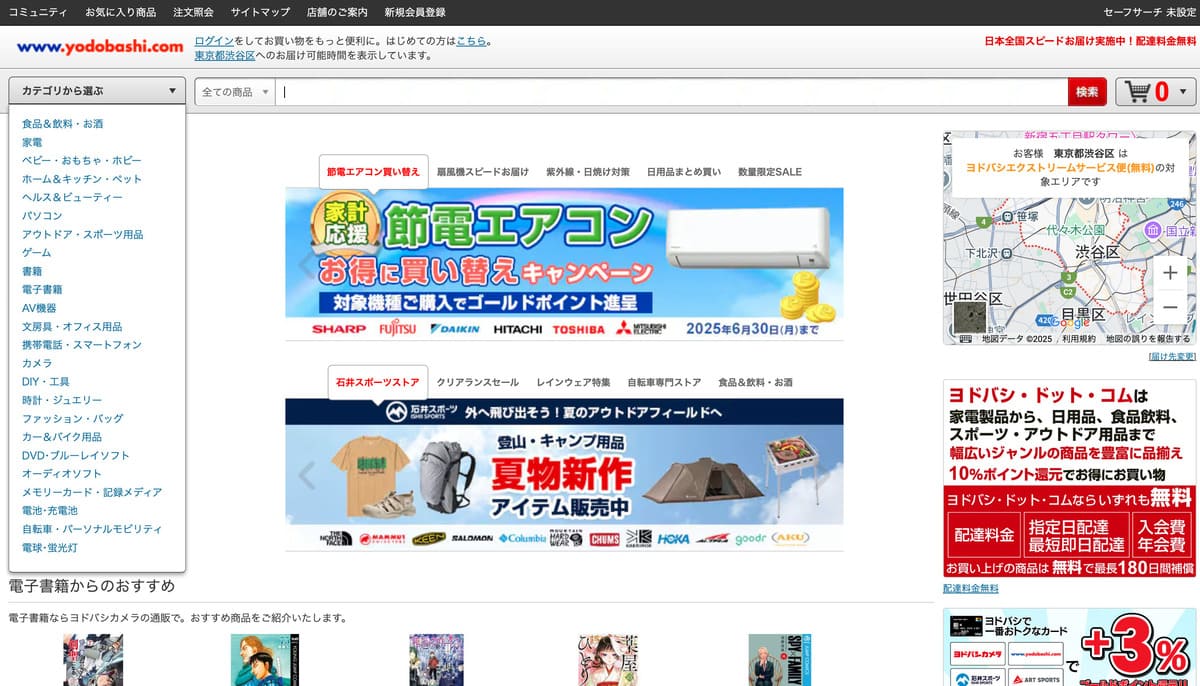Image resolution: width=1200 pixels, height=686 pixels.
Task: Open the +3% card promotion banner
Action: (1069, 647)
